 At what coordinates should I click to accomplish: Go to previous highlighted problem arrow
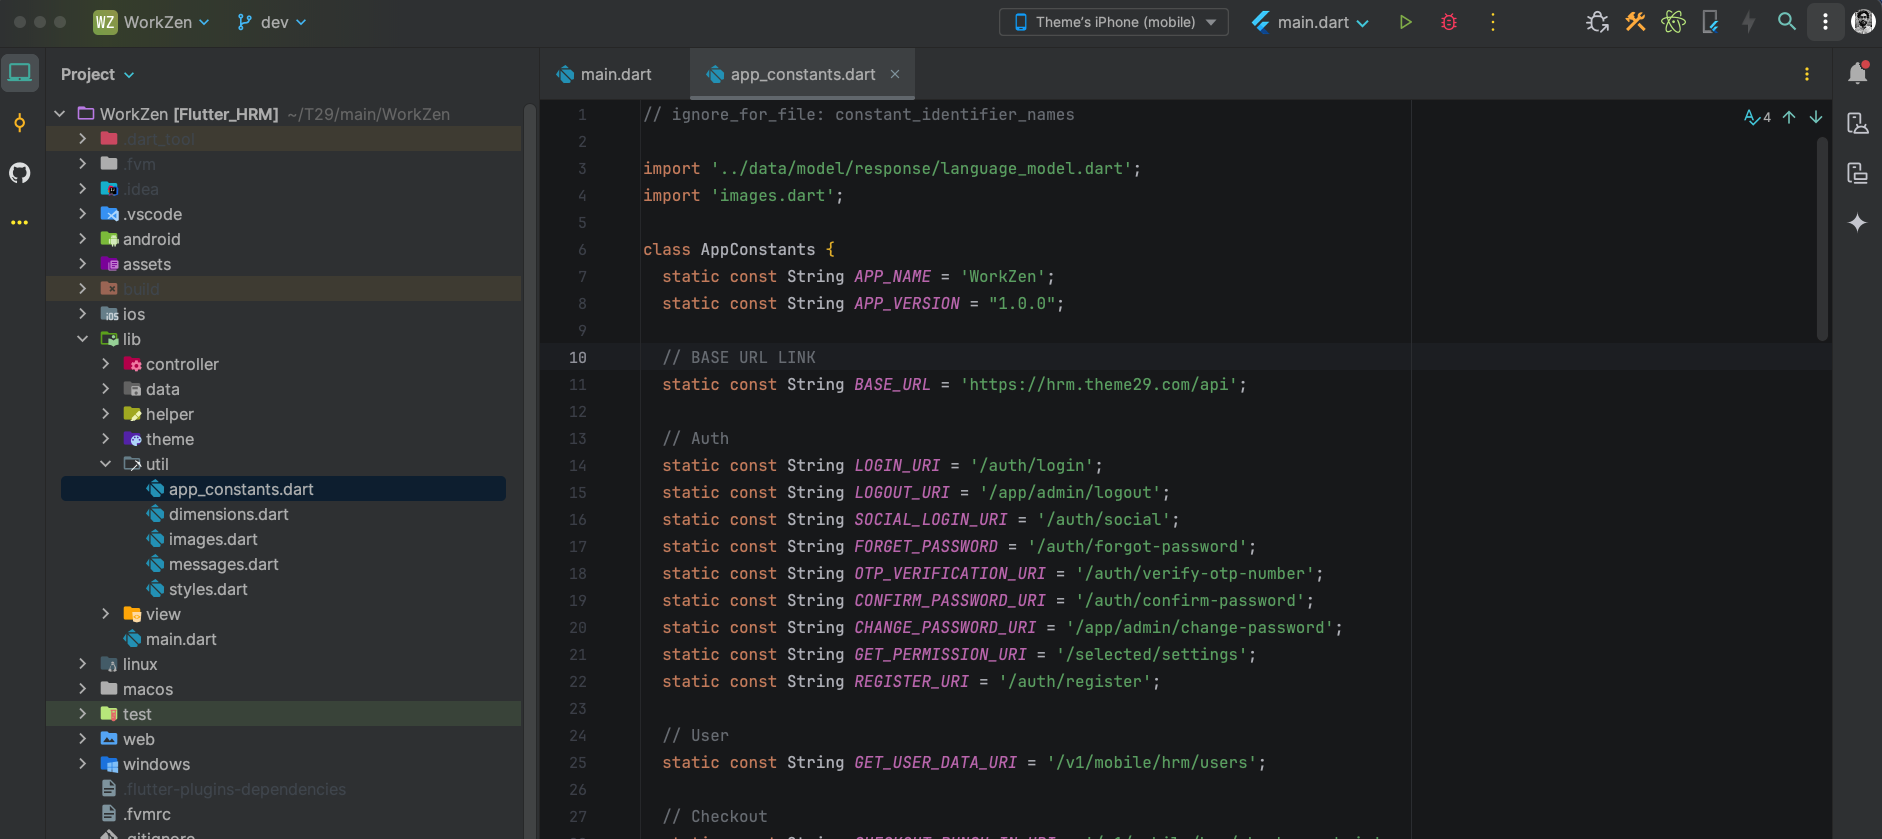1789,117
